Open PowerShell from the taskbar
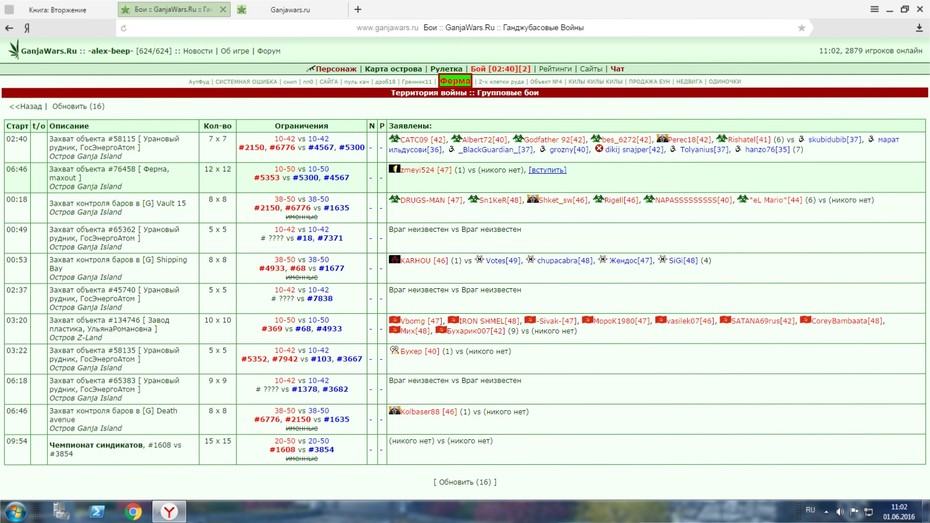This screenshot has height=523, width=930. coord(97,511)
